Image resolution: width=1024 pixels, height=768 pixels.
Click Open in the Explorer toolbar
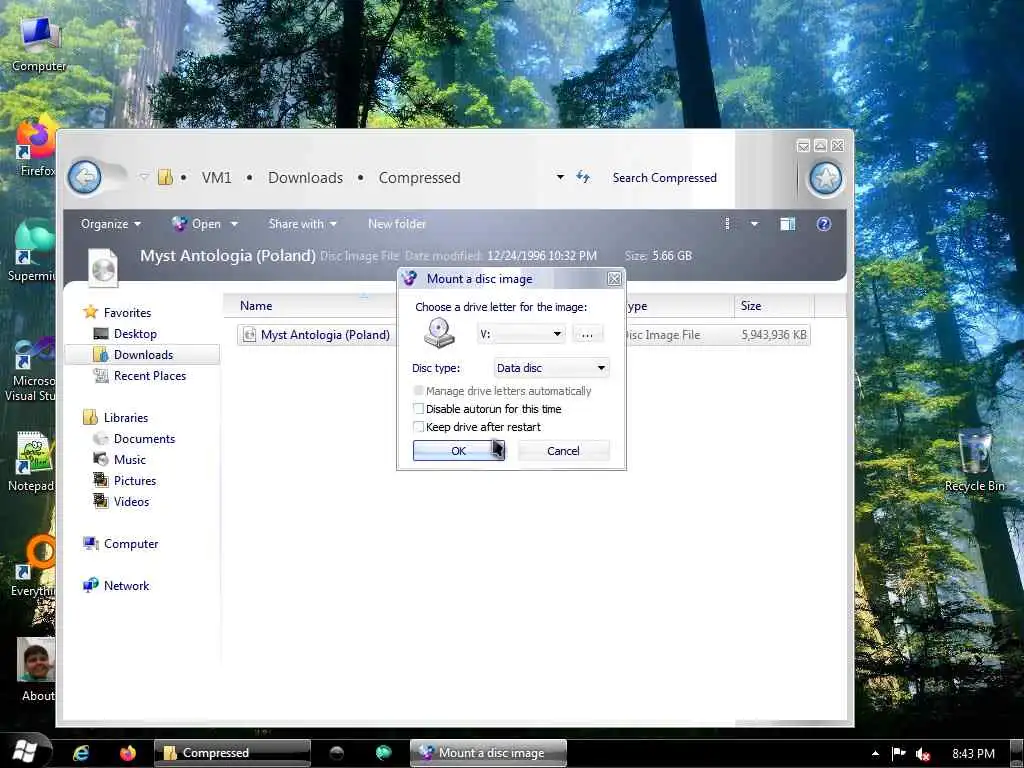tap(197, 224)
